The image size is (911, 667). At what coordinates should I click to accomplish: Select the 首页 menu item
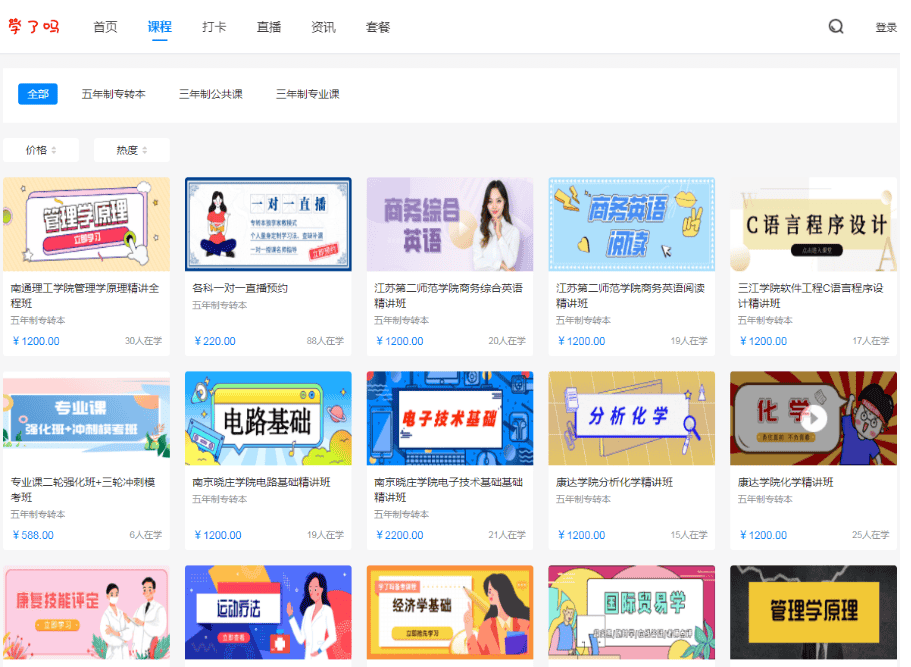pos(104,28)
